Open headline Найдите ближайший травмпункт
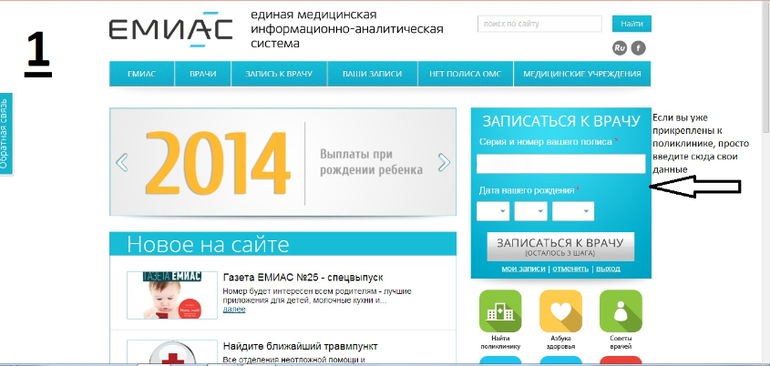Image resolution: width=770 pixels, height=366 pixels. [x=300, y=347]
